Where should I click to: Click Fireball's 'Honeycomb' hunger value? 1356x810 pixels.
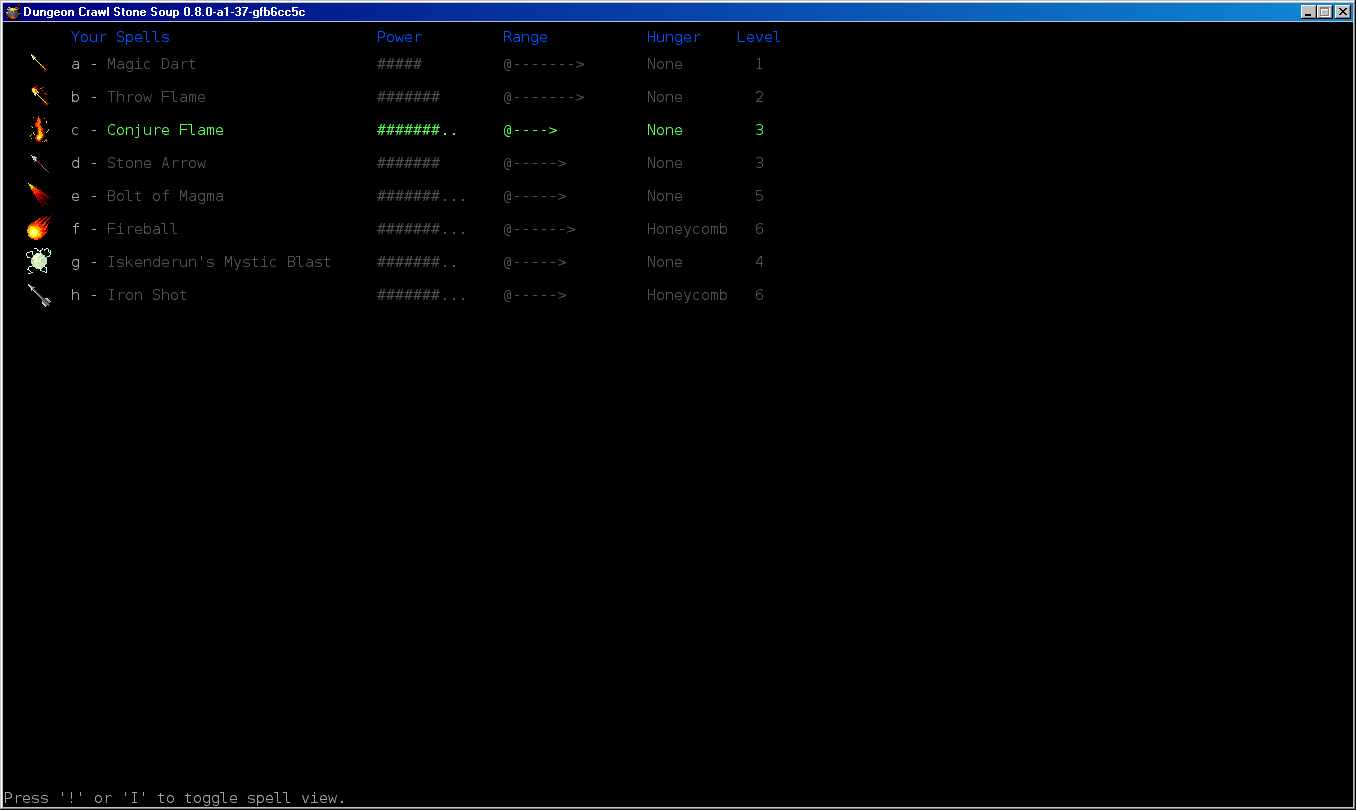(x=687, y=229)
